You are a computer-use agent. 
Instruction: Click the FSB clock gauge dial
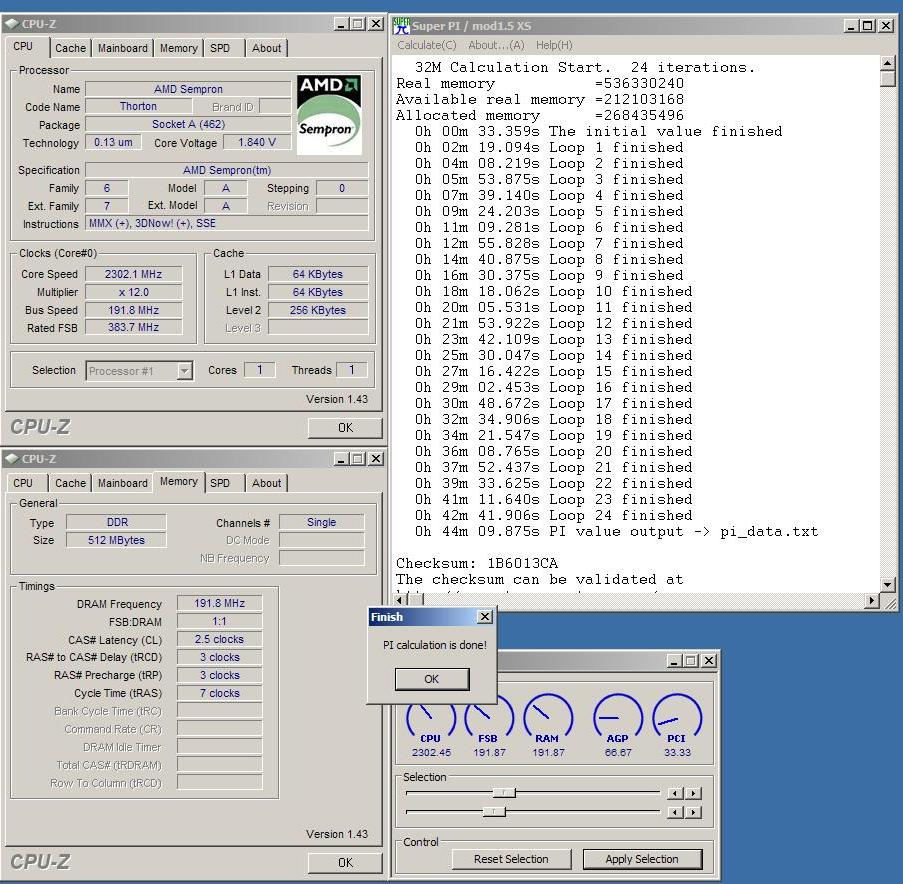488,717
